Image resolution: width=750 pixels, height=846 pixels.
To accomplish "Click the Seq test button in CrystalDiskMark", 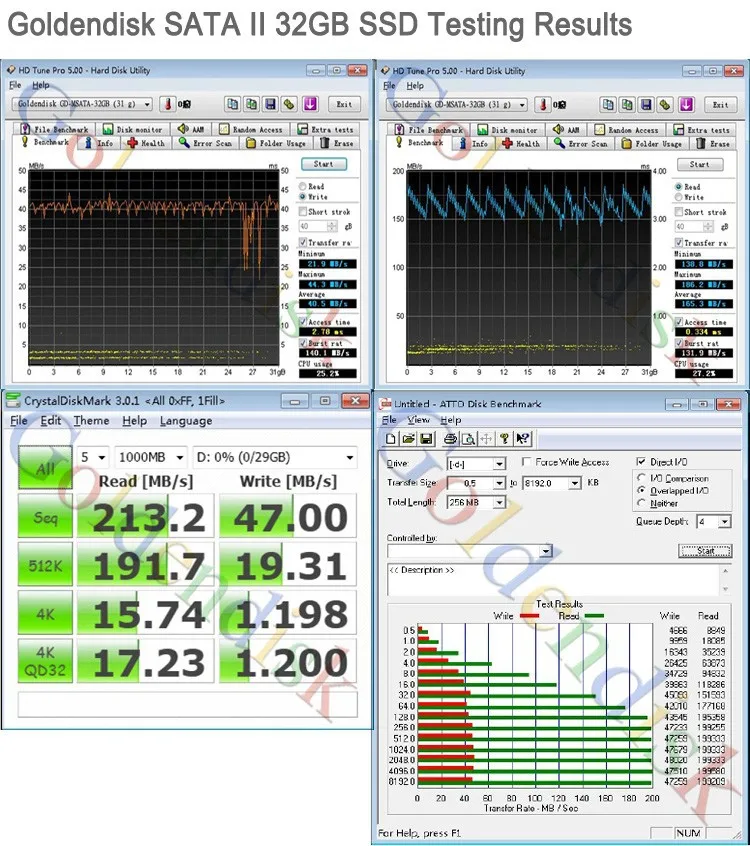I will (x=45, y=517).
